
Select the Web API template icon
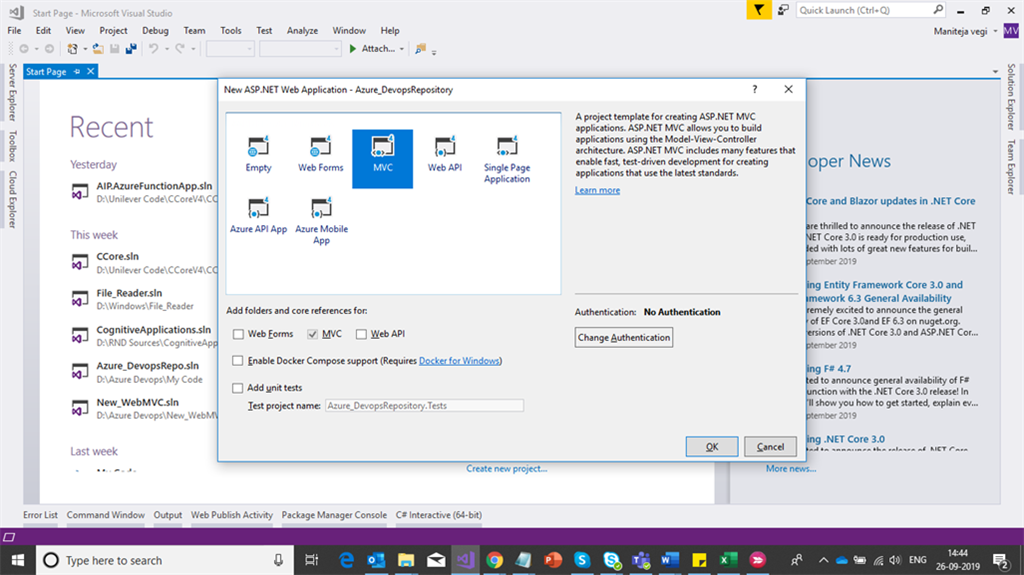tap(445, 146)
